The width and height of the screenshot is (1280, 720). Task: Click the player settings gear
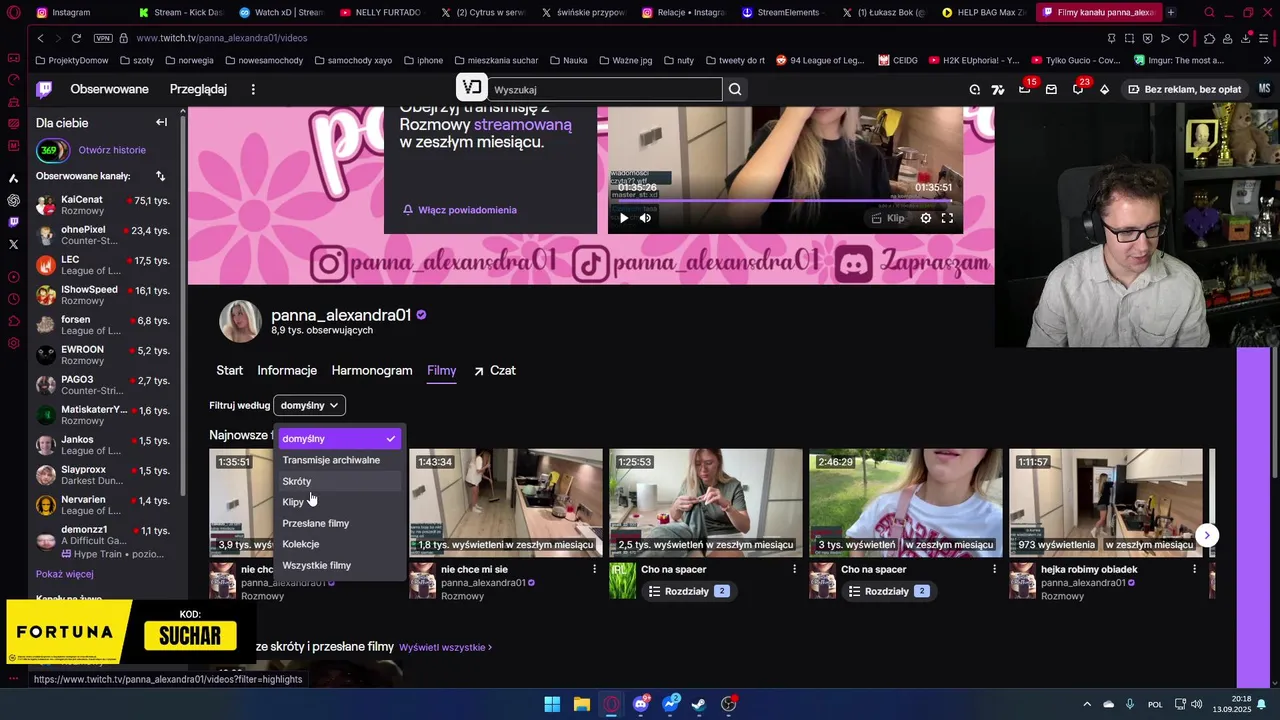(x=926, y=218)
